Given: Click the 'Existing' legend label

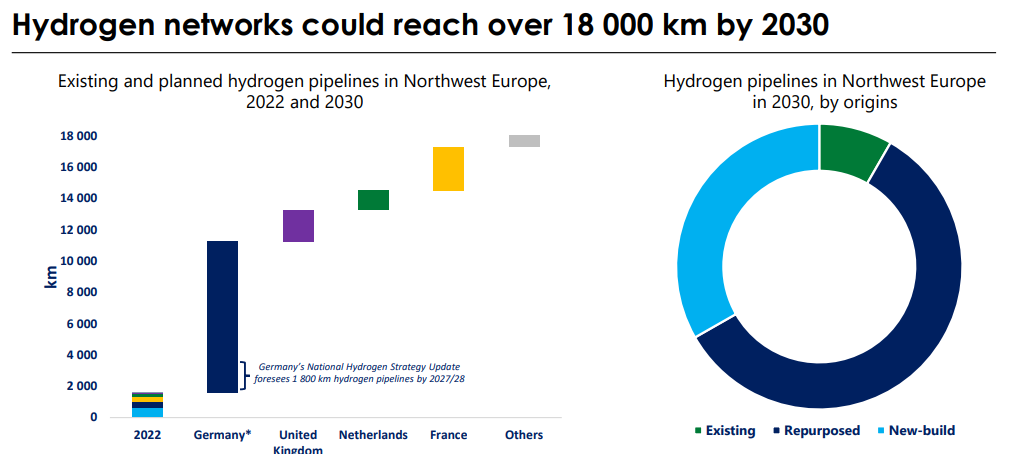Looking at the screenshot, I should click(x=730, y=430).
